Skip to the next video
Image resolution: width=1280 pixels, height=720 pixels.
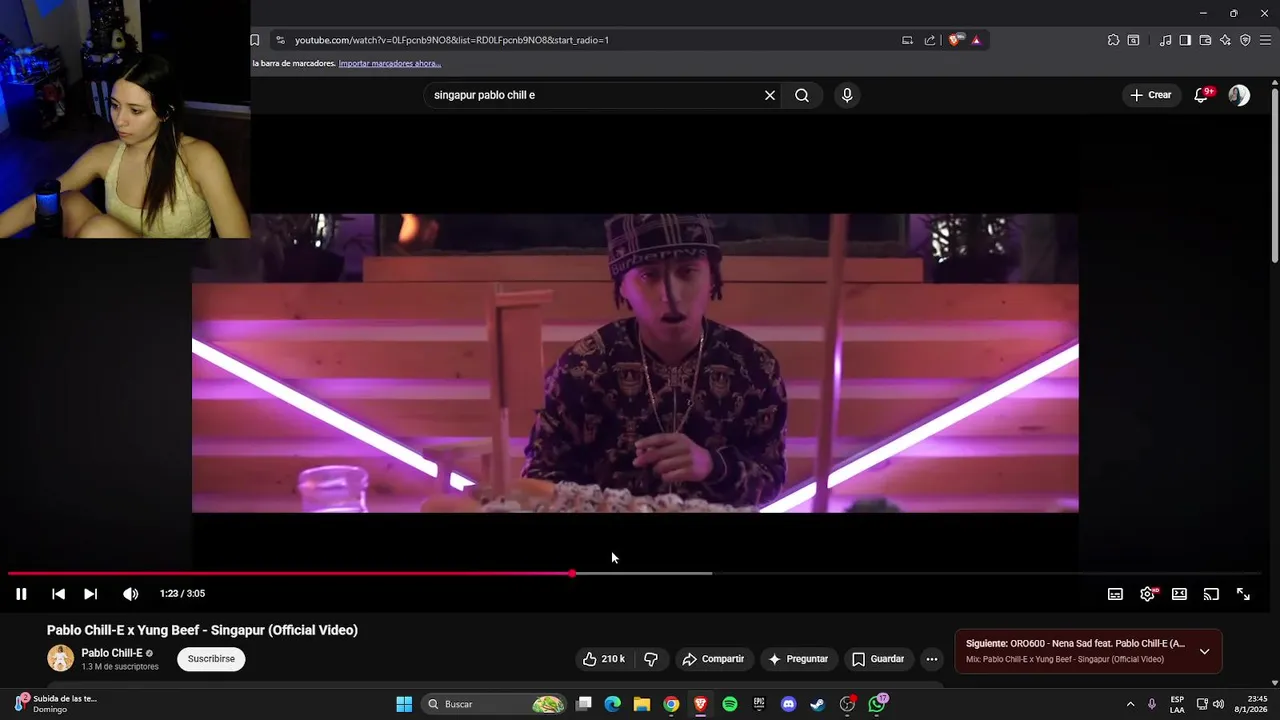pyautogui.click(x=90, y=594)
